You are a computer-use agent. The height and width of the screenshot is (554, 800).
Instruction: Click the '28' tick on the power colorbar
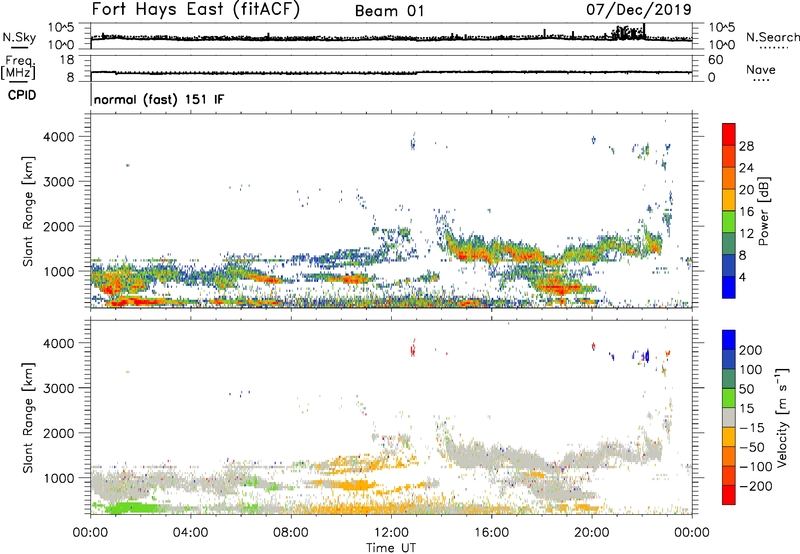tap(746, 146)
